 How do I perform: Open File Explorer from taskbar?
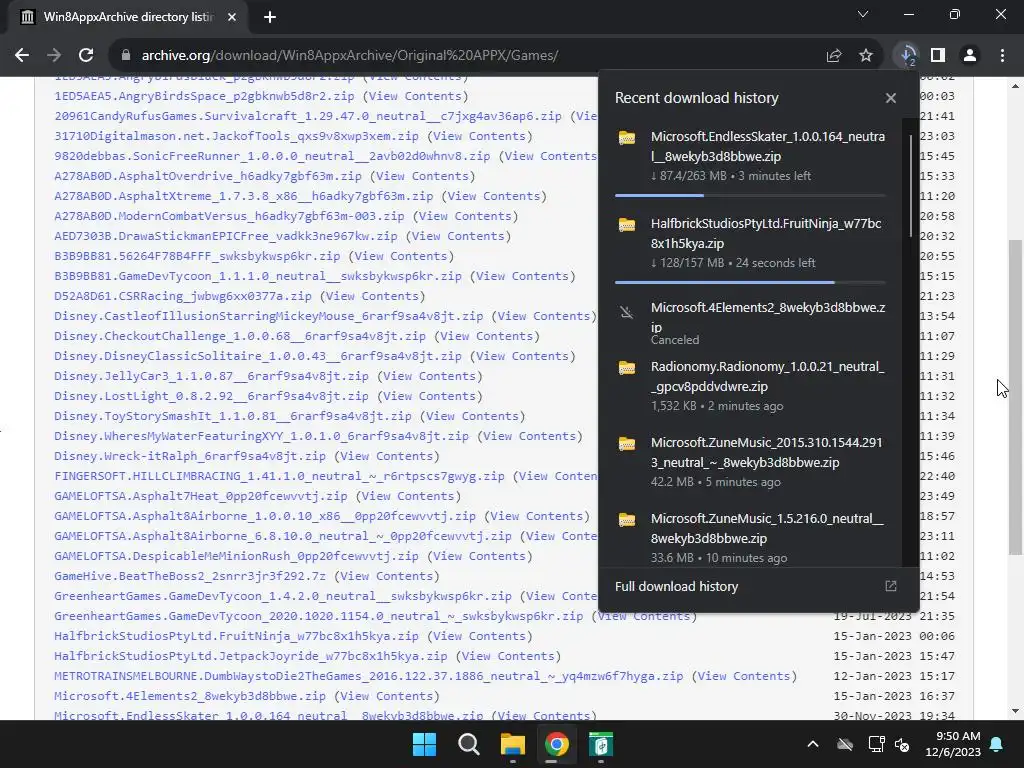(513, 744)
